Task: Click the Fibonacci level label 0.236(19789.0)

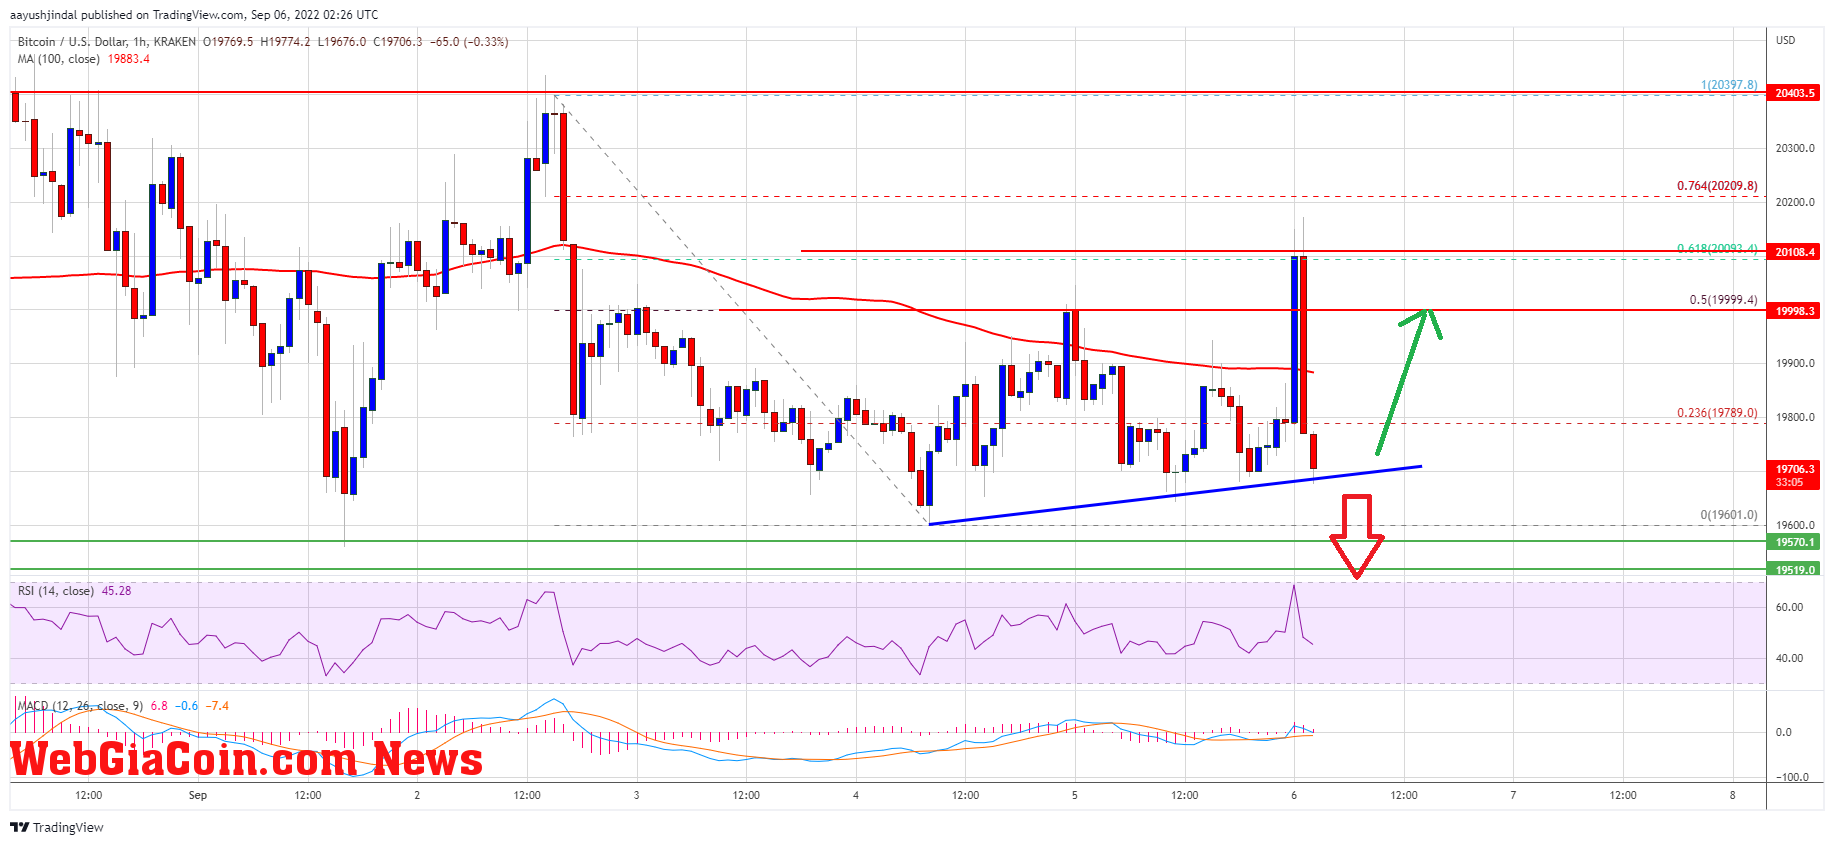Action: tap(1717, 413)
